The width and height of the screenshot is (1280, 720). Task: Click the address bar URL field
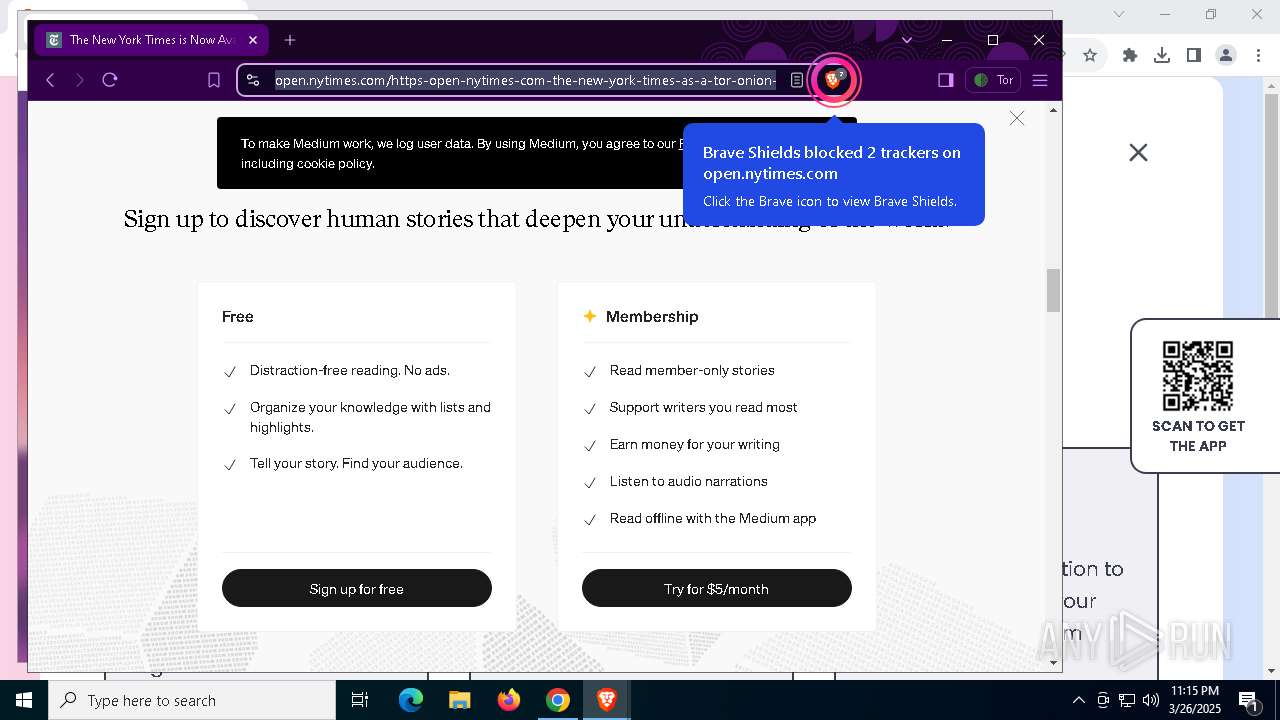coord(525,80)
